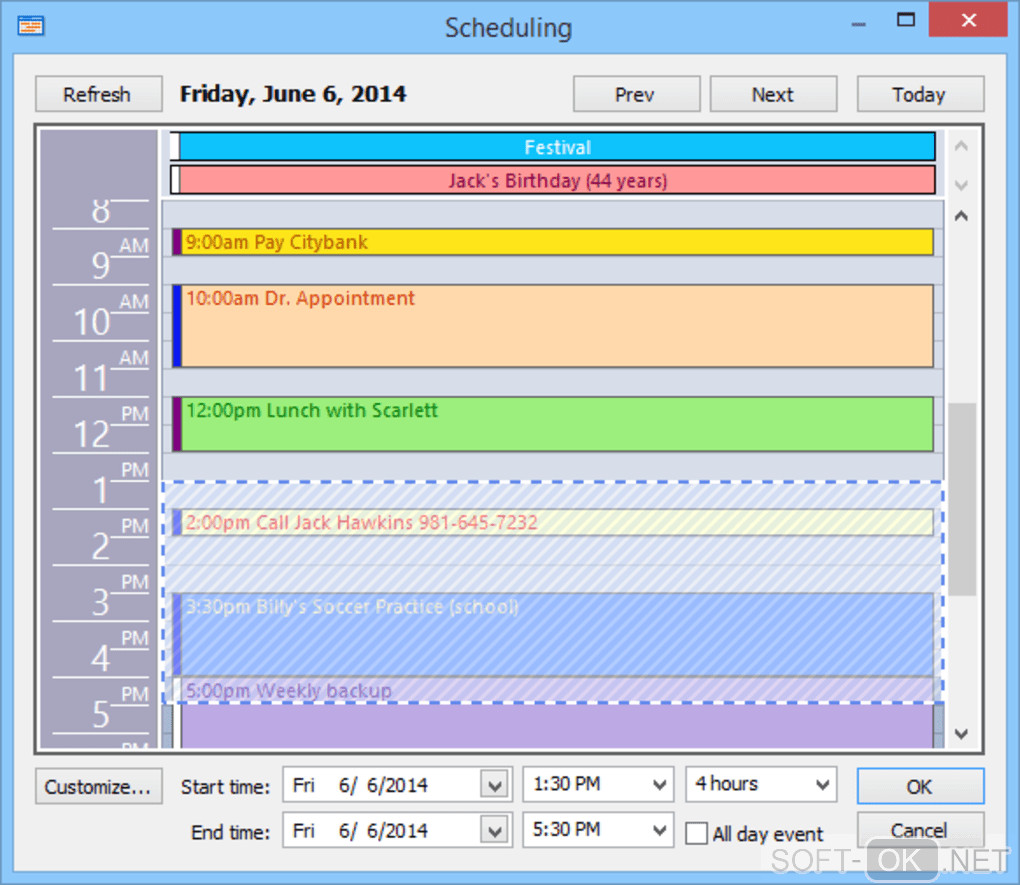The width and height of the screenshot is (1020, 885).
Task: Confirm with the OK button
Action: tap(920, 787)
